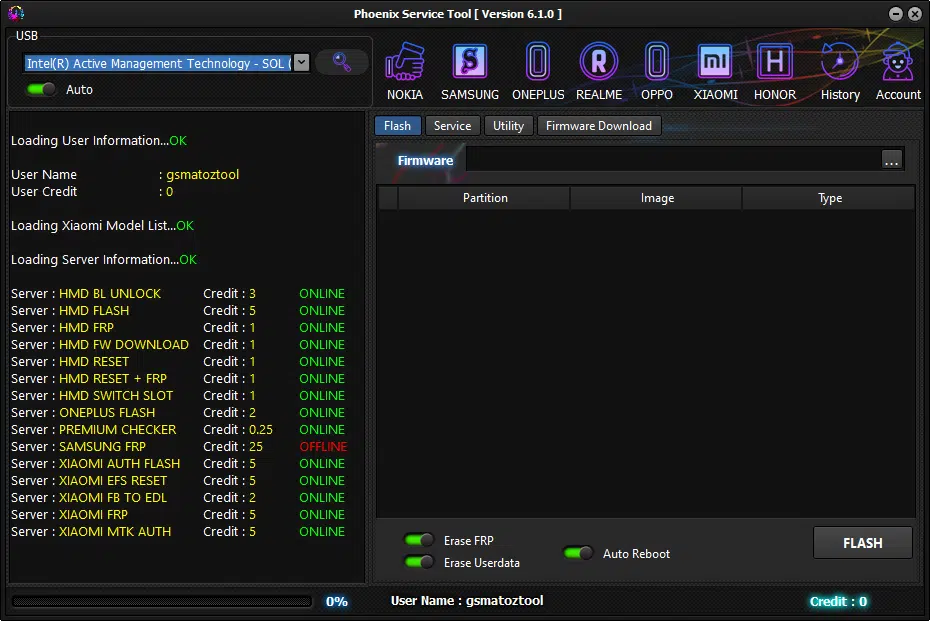Click the Type column header

pos(829,198)
